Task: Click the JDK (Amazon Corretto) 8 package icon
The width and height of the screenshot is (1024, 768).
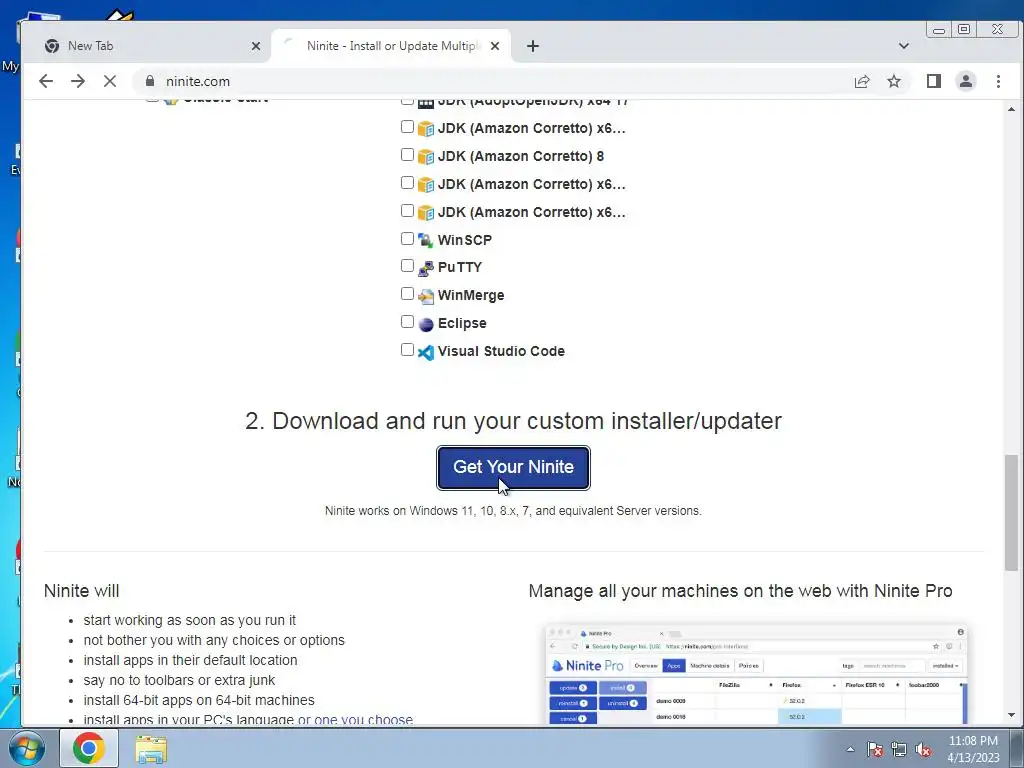Action: [426, 157]
